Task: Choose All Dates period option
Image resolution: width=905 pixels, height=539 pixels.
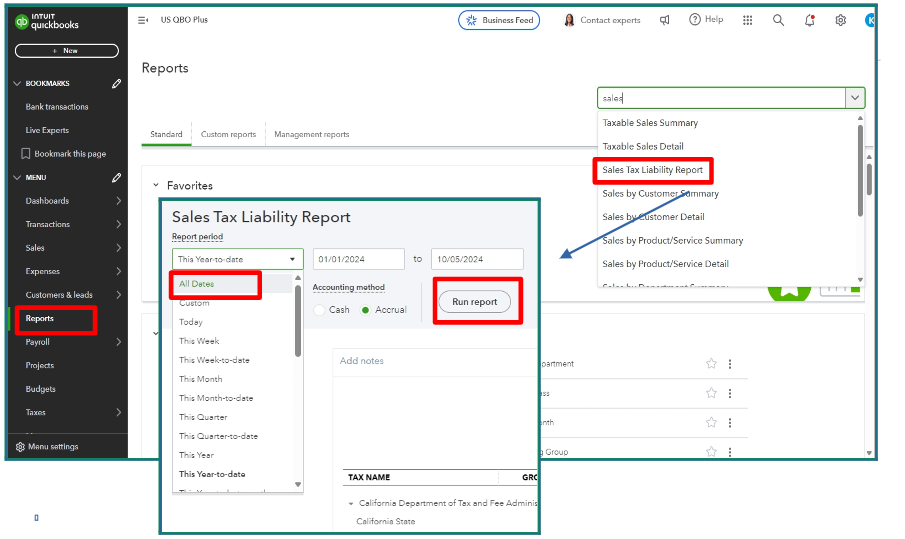Action: pyautogui.click(x=196, y=284)
